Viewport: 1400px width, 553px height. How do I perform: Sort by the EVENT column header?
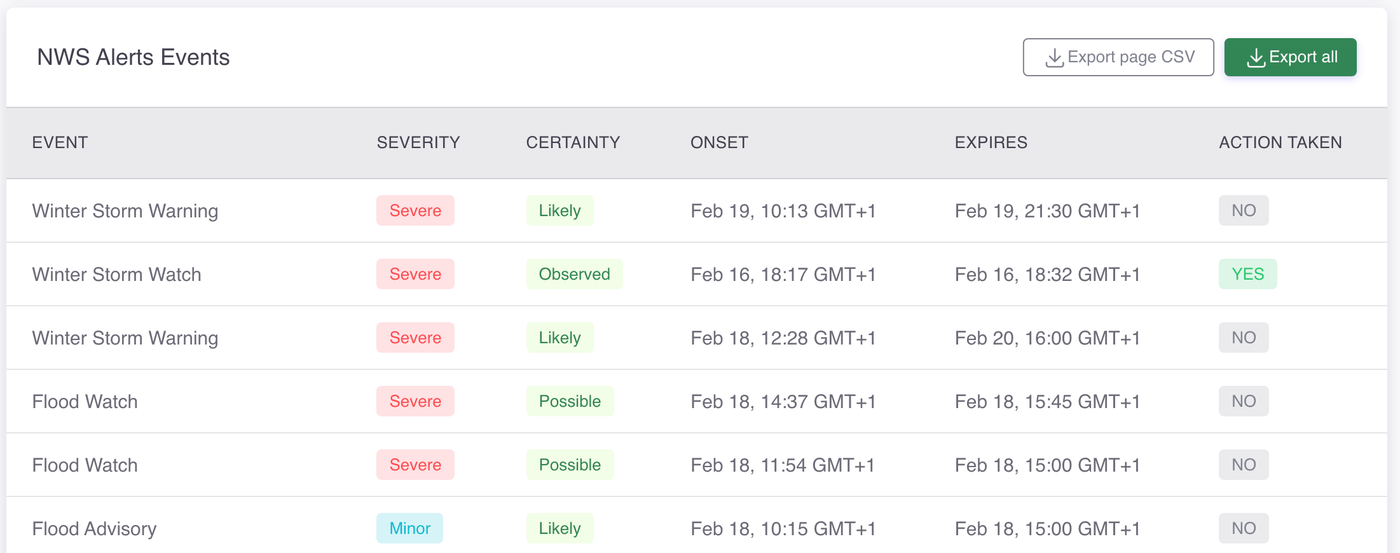tap(60, 142)
